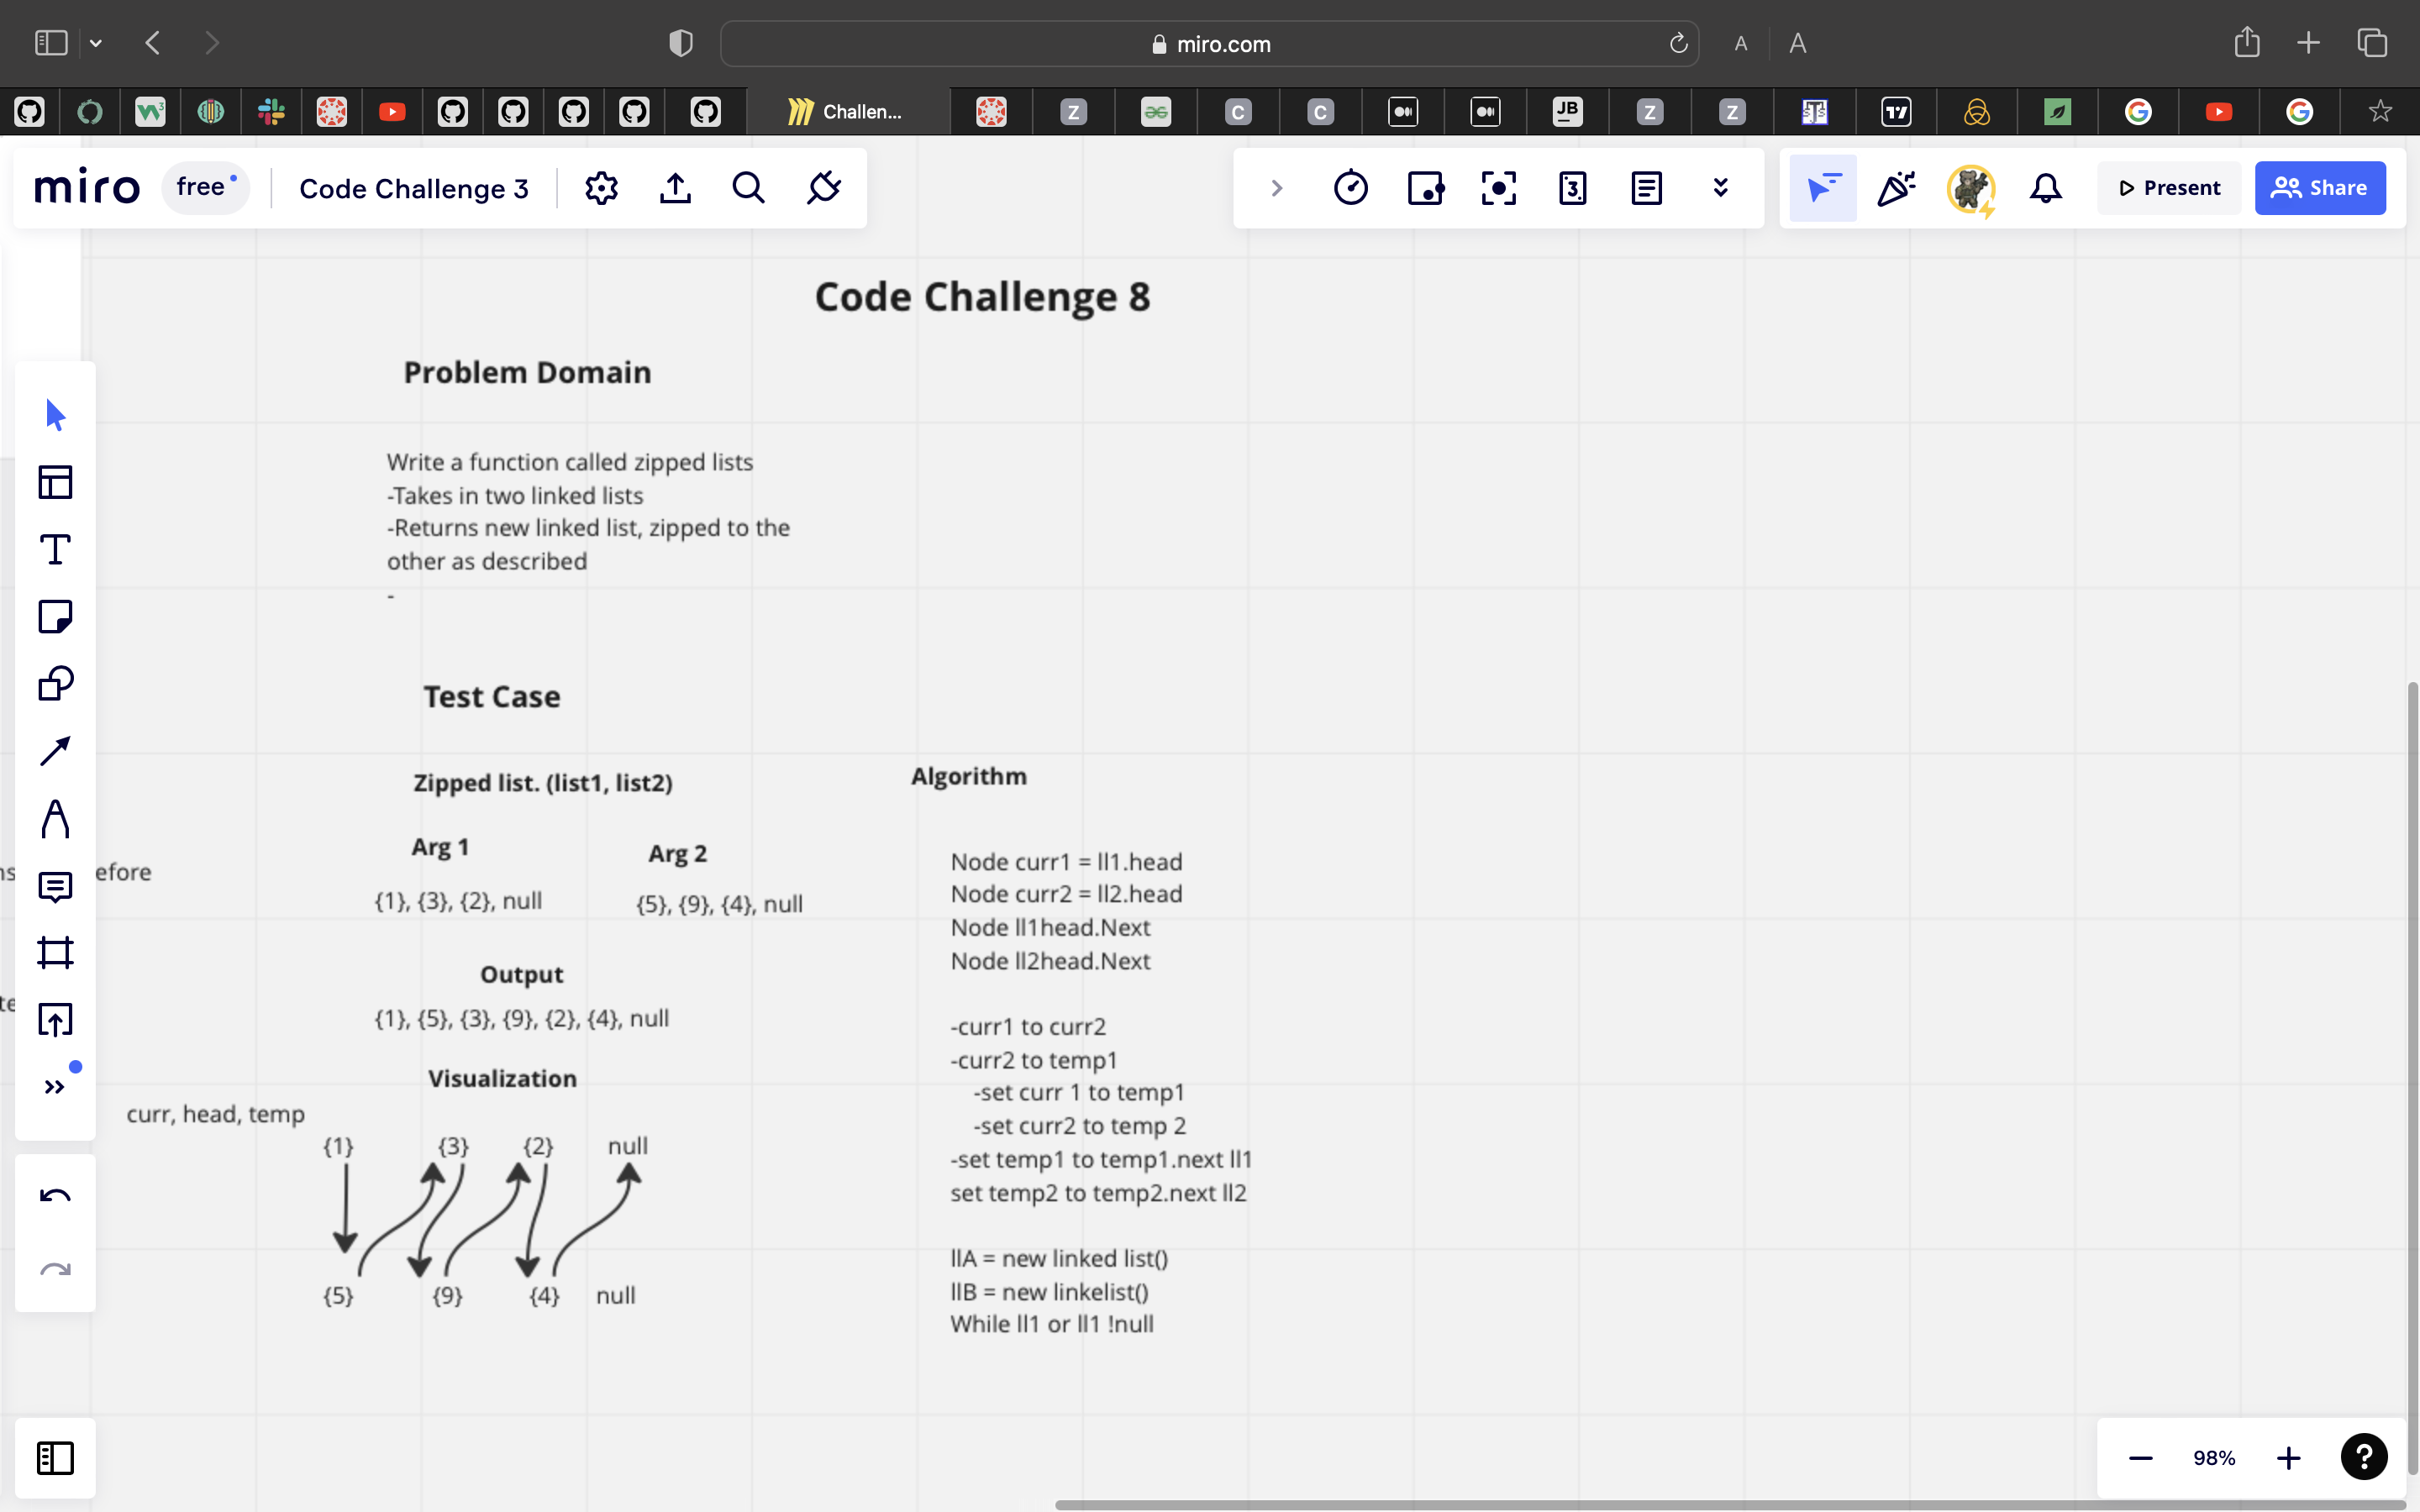Image resolution: width=2420 pixels, height=1512 pixels.
Task: Toggle the board timer
Action: [1351, 187]
